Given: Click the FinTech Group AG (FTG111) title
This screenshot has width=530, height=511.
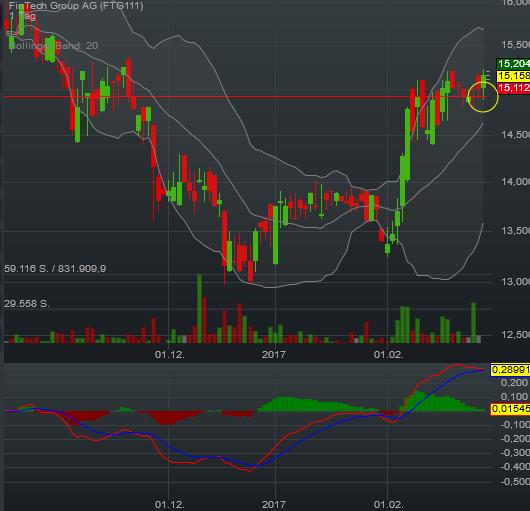Looking at the screenshot, I should pos(76,6).
